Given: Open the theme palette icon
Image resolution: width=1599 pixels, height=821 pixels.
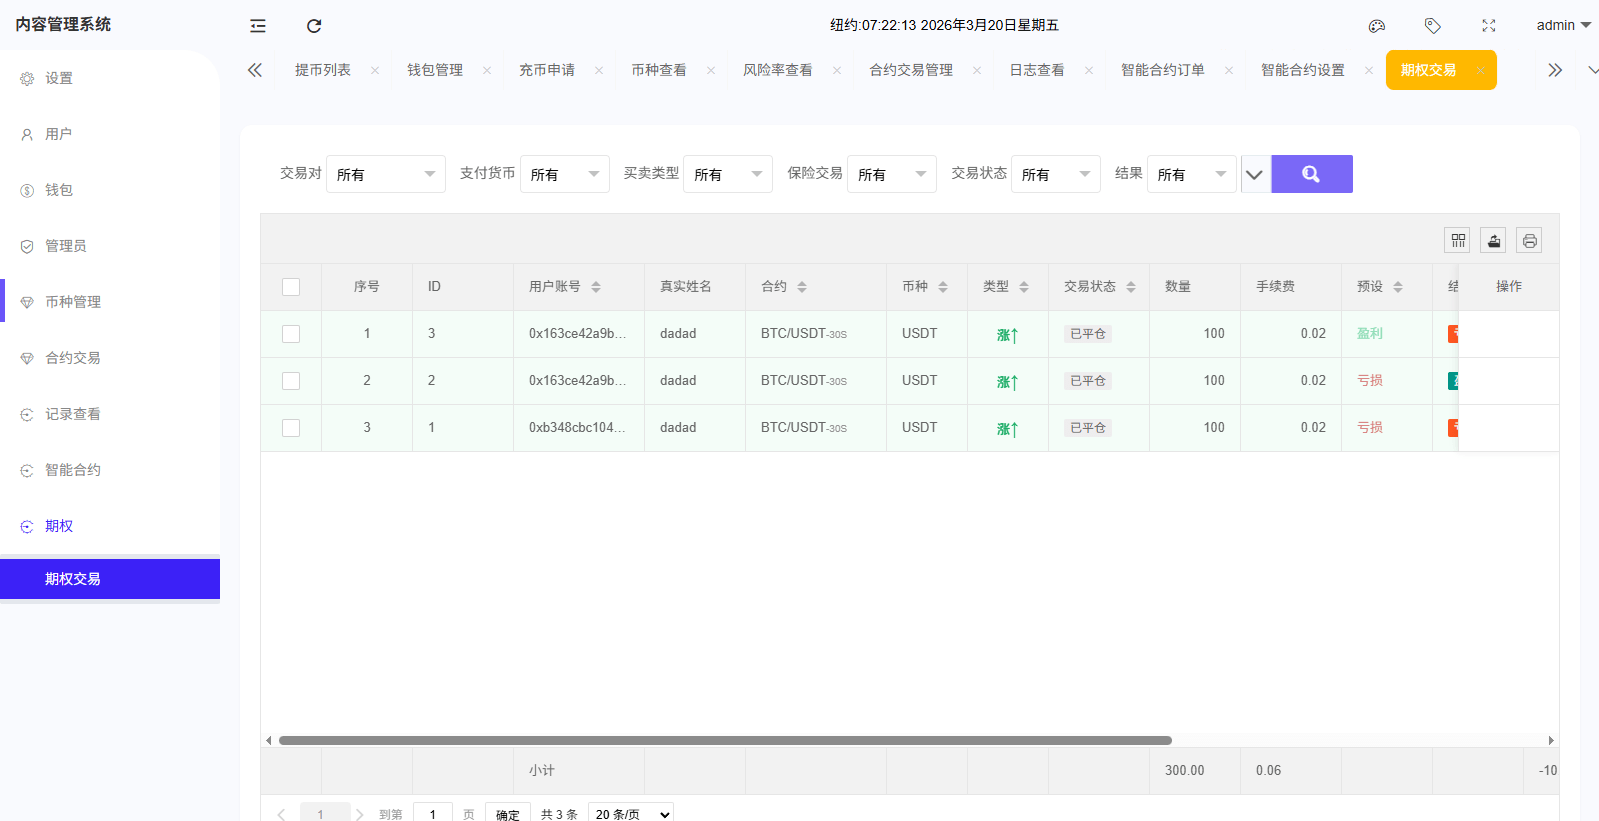Looking at the screenshot, I should tap(1377, 26).
